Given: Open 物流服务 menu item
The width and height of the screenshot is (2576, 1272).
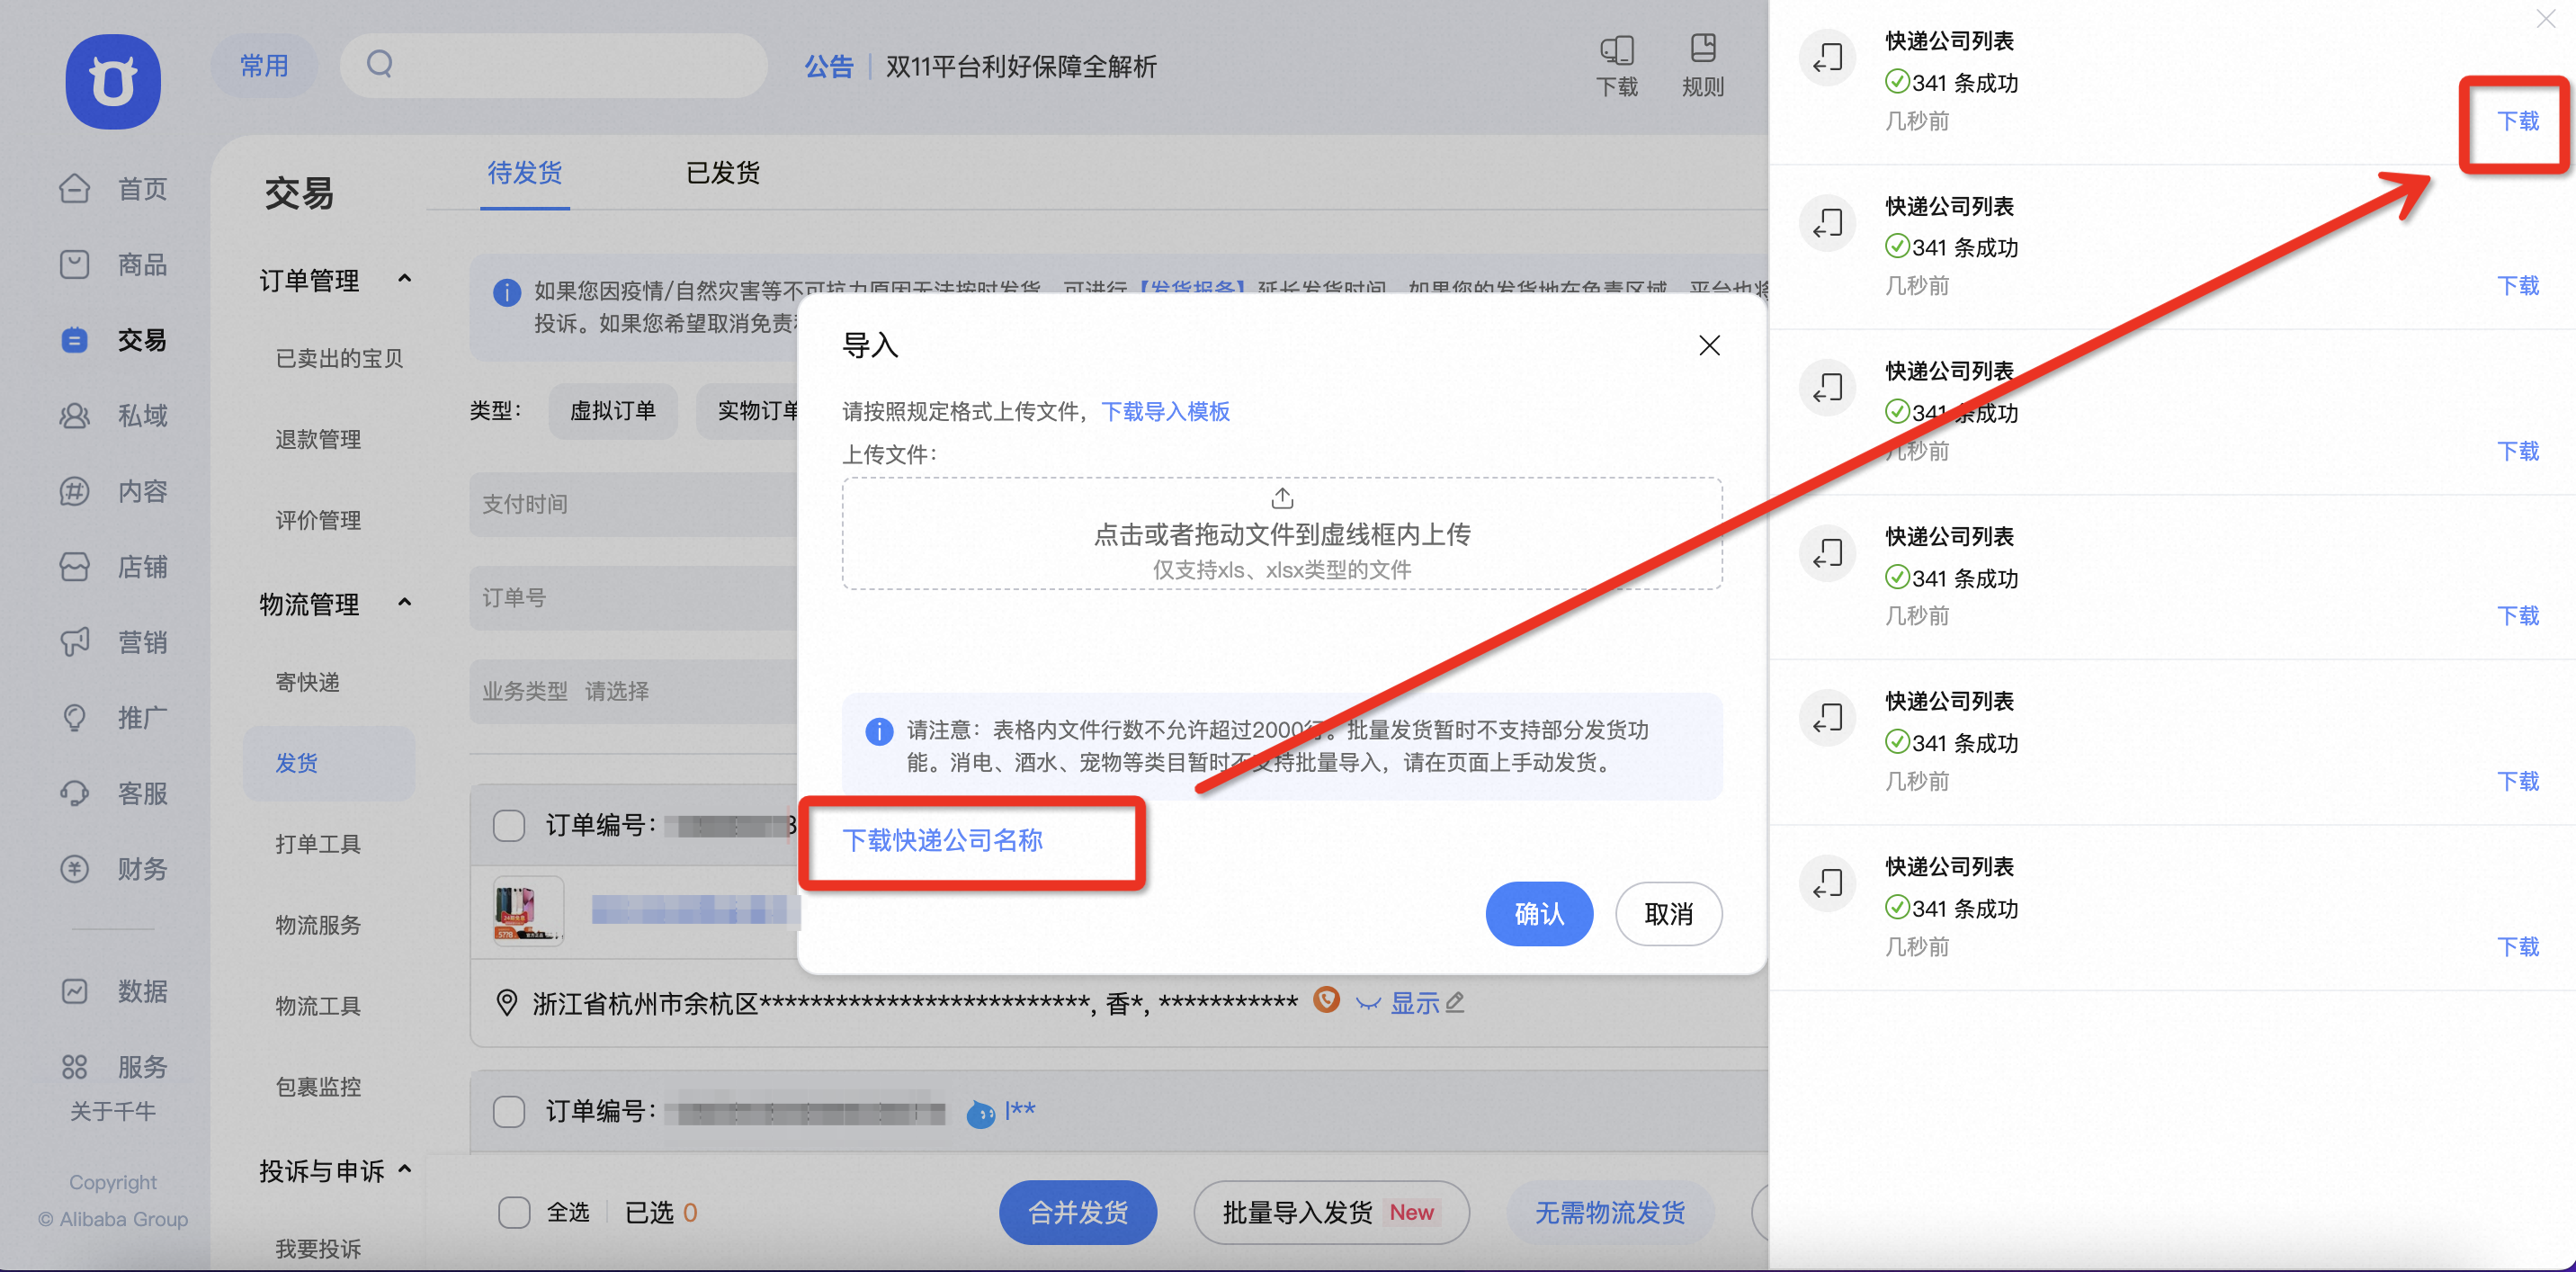Looking at the screenshot, I should [318, 926].
